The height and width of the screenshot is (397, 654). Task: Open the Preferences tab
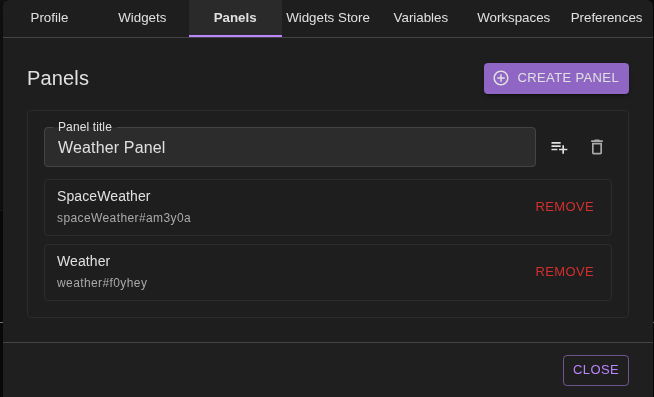[606, 18]
